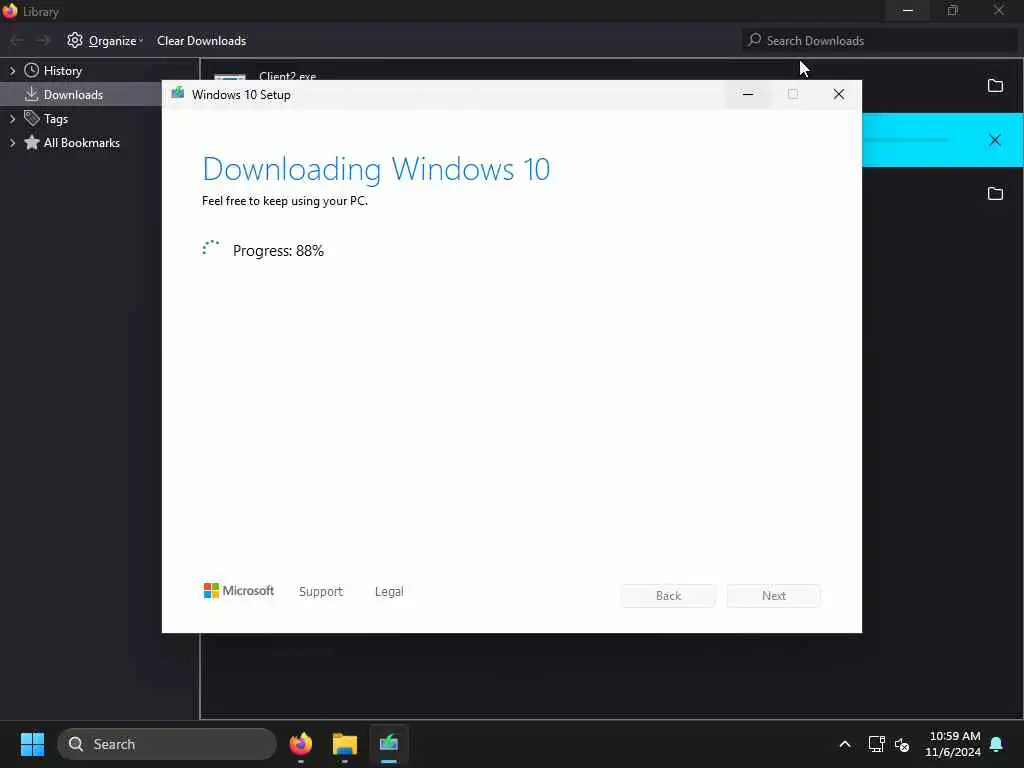1024x768 pixels.
Task: Show hidden system tray icons
Action: (844, 744)
